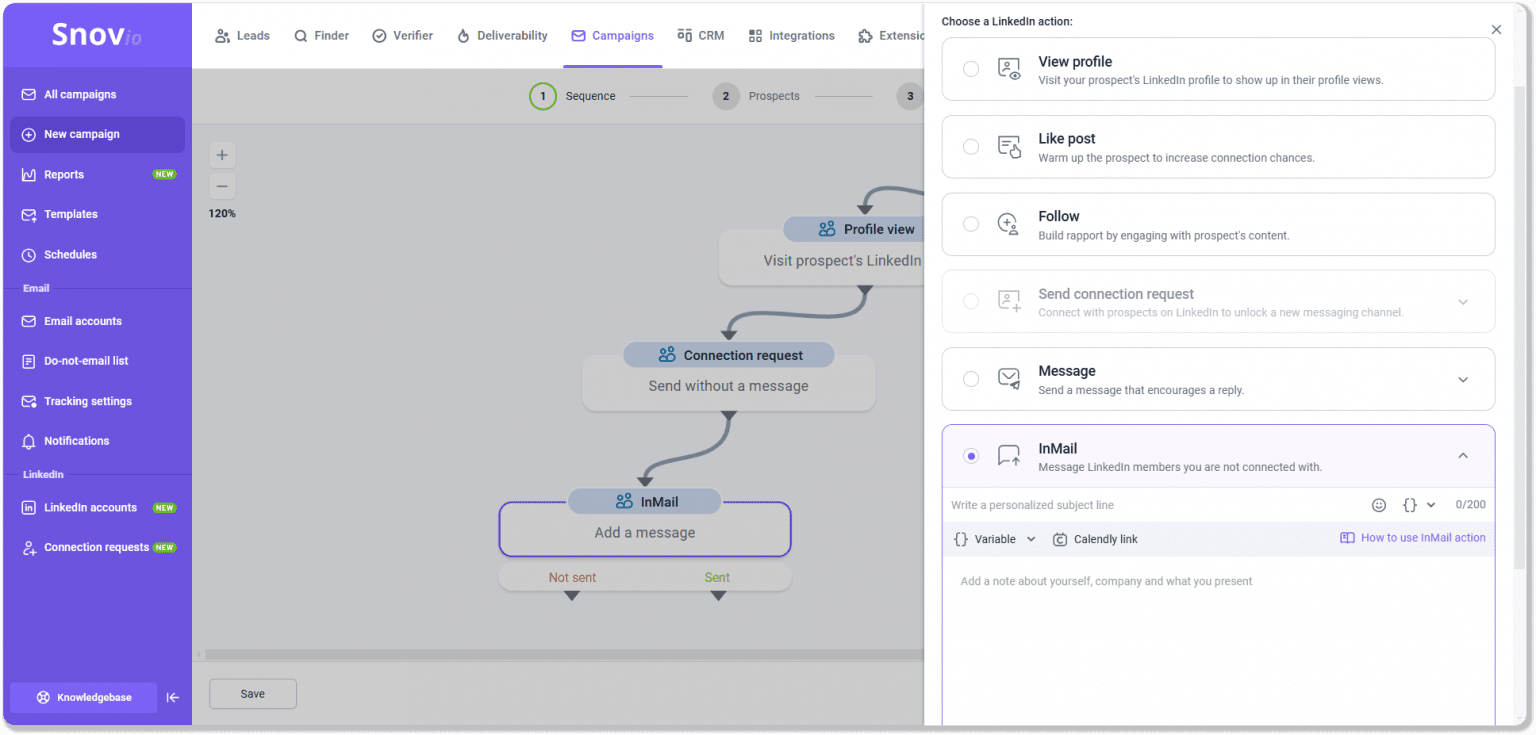The image size is (1536, 735).
Task: Switch to the Finder tab
Action: (x=321, y=35)
